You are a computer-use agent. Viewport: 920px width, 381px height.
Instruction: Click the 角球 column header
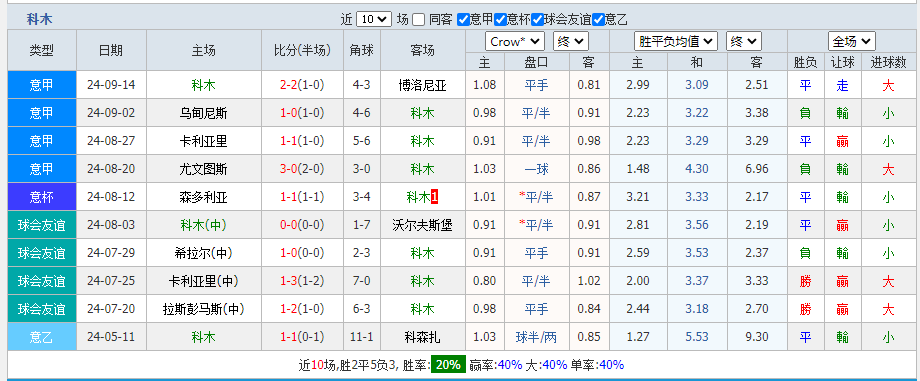click(361, 50)
